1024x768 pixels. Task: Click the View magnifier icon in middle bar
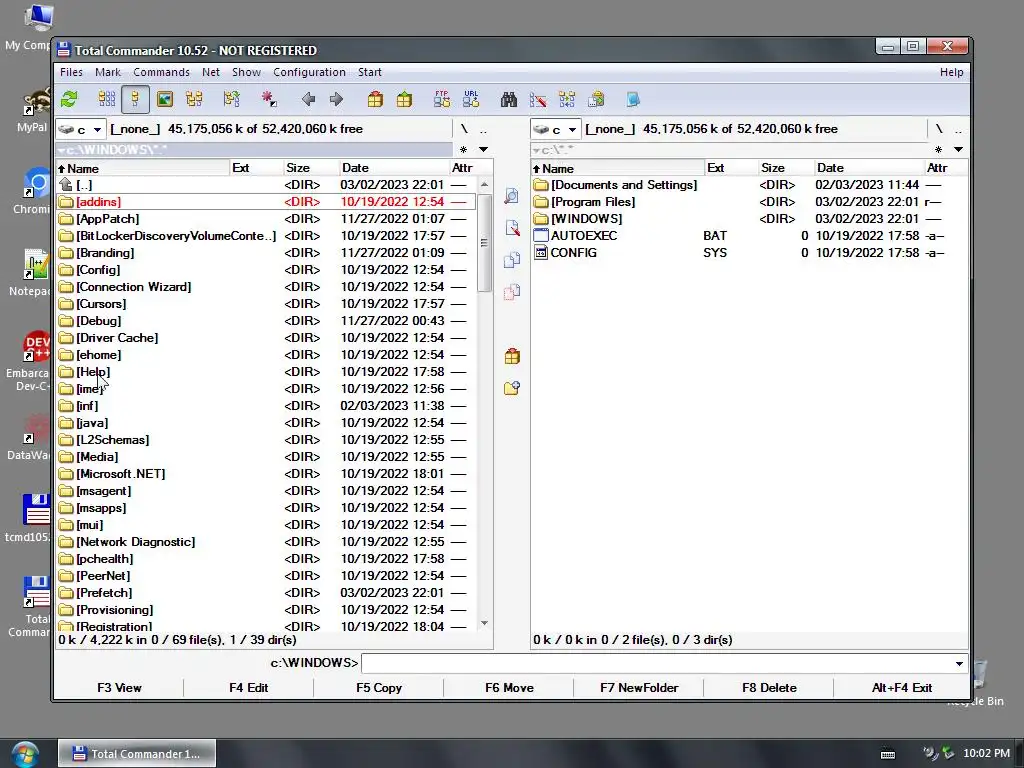coord(512,196)
